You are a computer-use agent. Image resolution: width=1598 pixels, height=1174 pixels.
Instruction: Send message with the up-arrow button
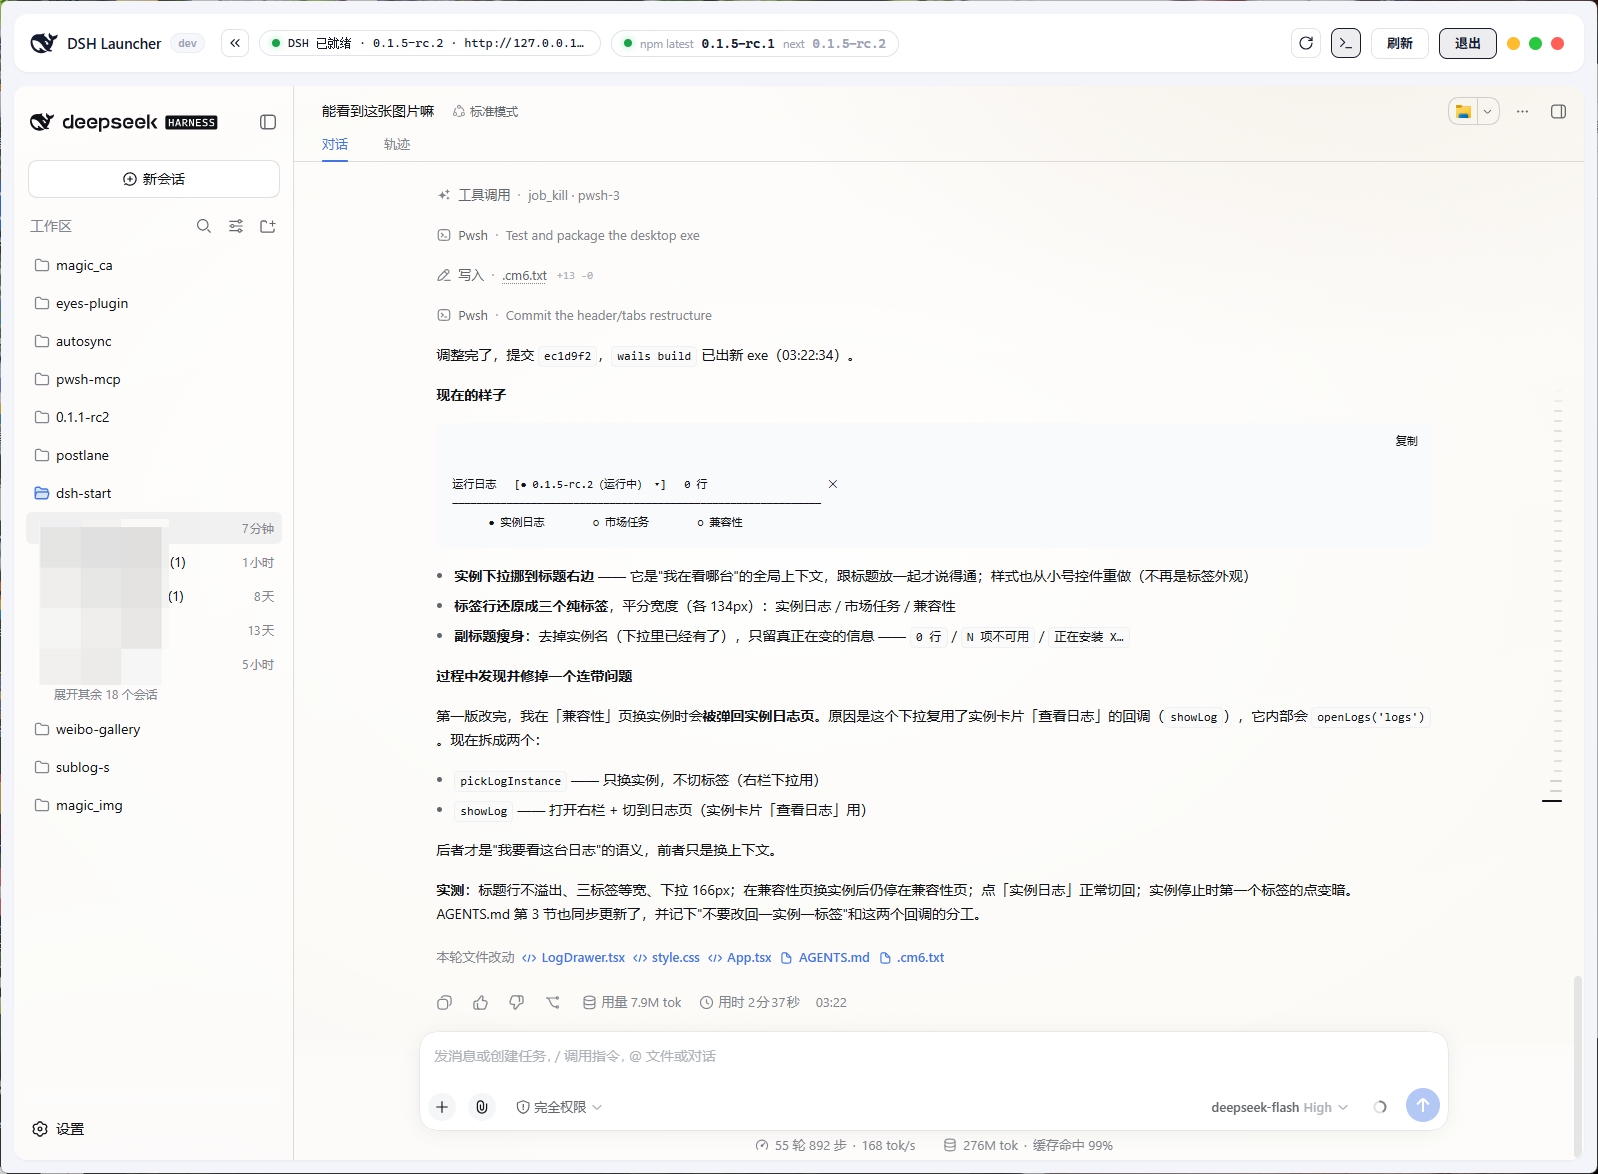click(x=1423, y=1105)
